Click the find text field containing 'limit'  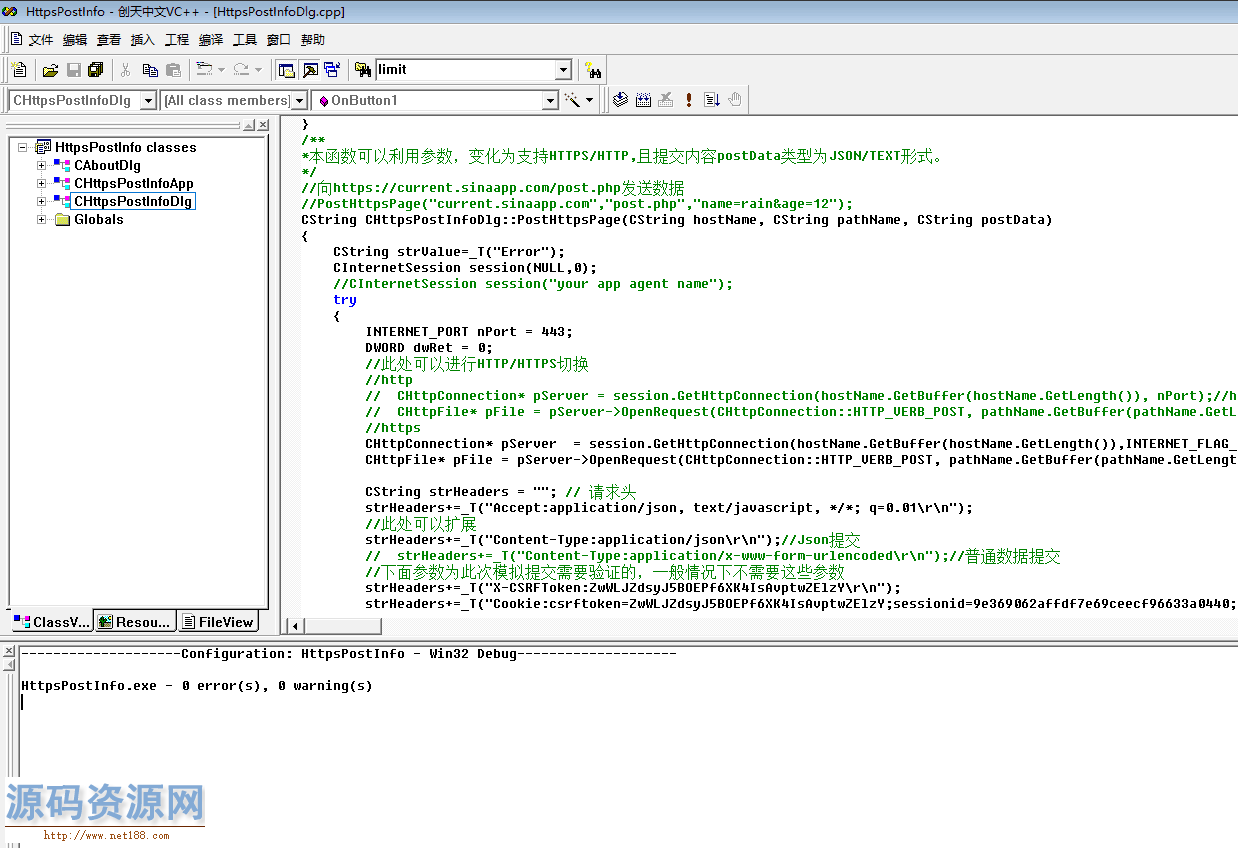point(464,70)
